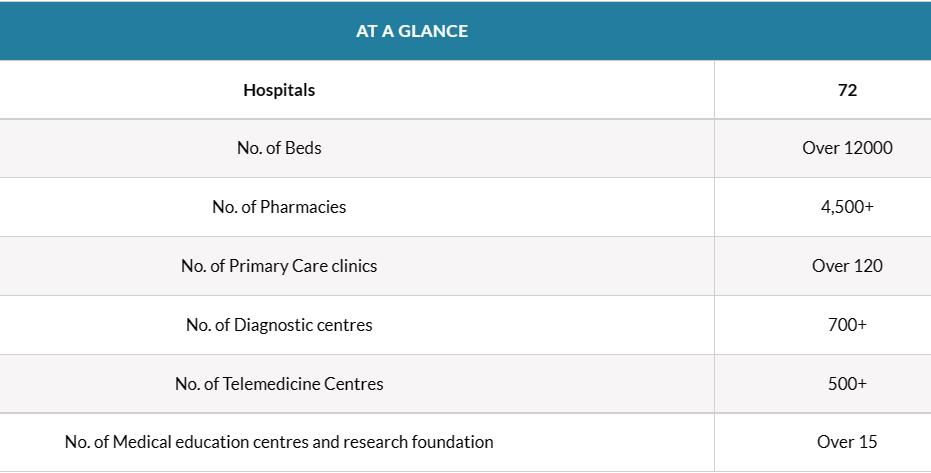Click the 700+ diagnostic centres value
Viewport: 931px width, 473px height.
847,325
